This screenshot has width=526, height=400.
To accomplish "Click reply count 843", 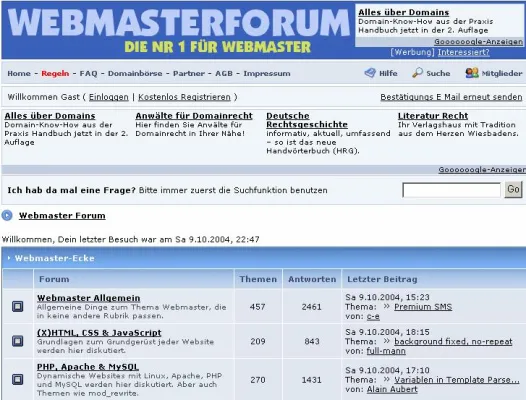I will [312, 341].
